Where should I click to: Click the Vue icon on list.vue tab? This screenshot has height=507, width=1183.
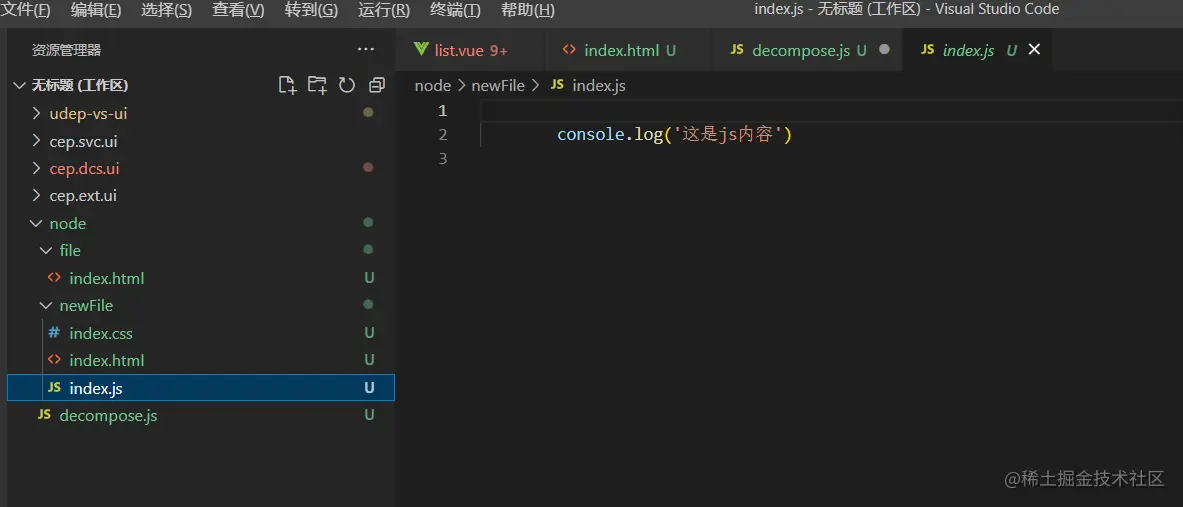[x=420, y=50]
